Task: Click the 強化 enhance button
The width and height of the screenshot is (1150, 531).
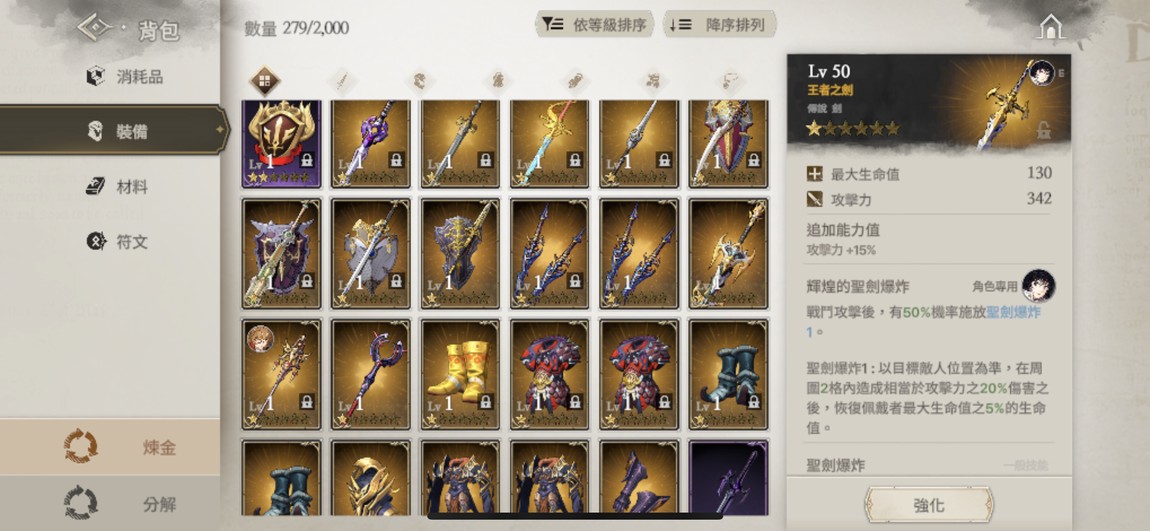Action: (x=929, y=505)
